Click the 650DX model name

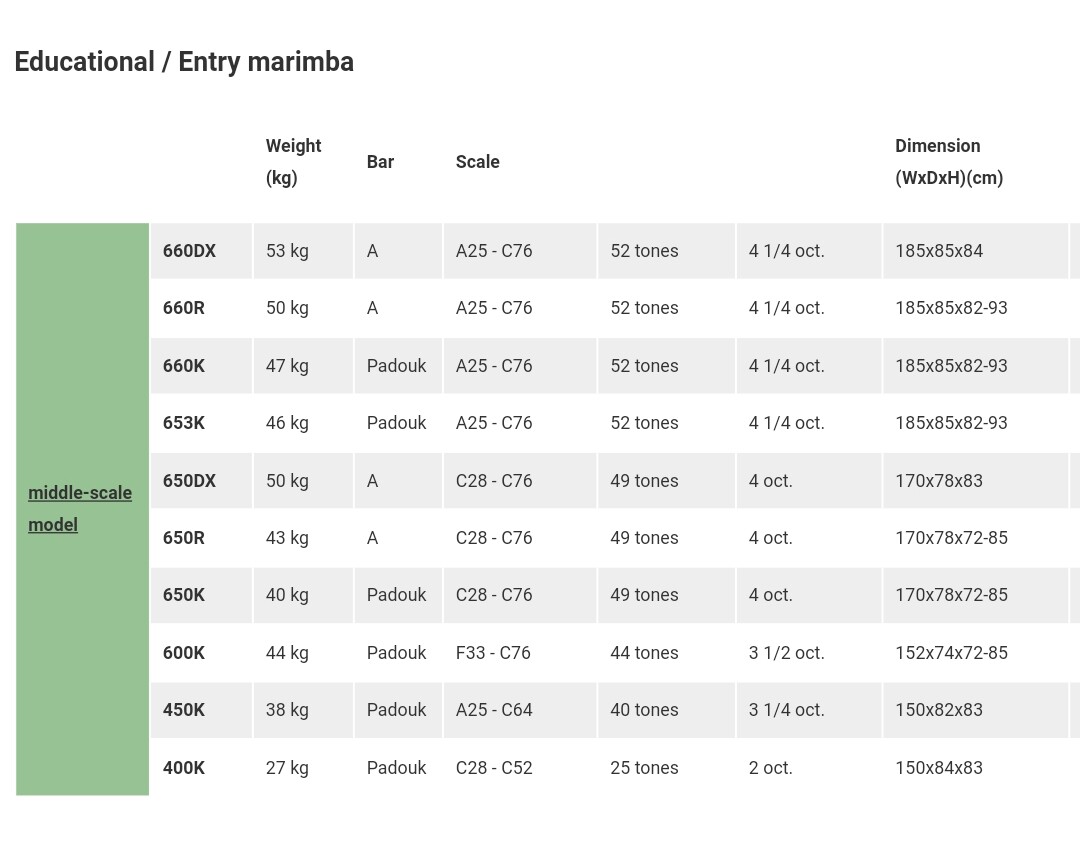[x=189, y=481]
